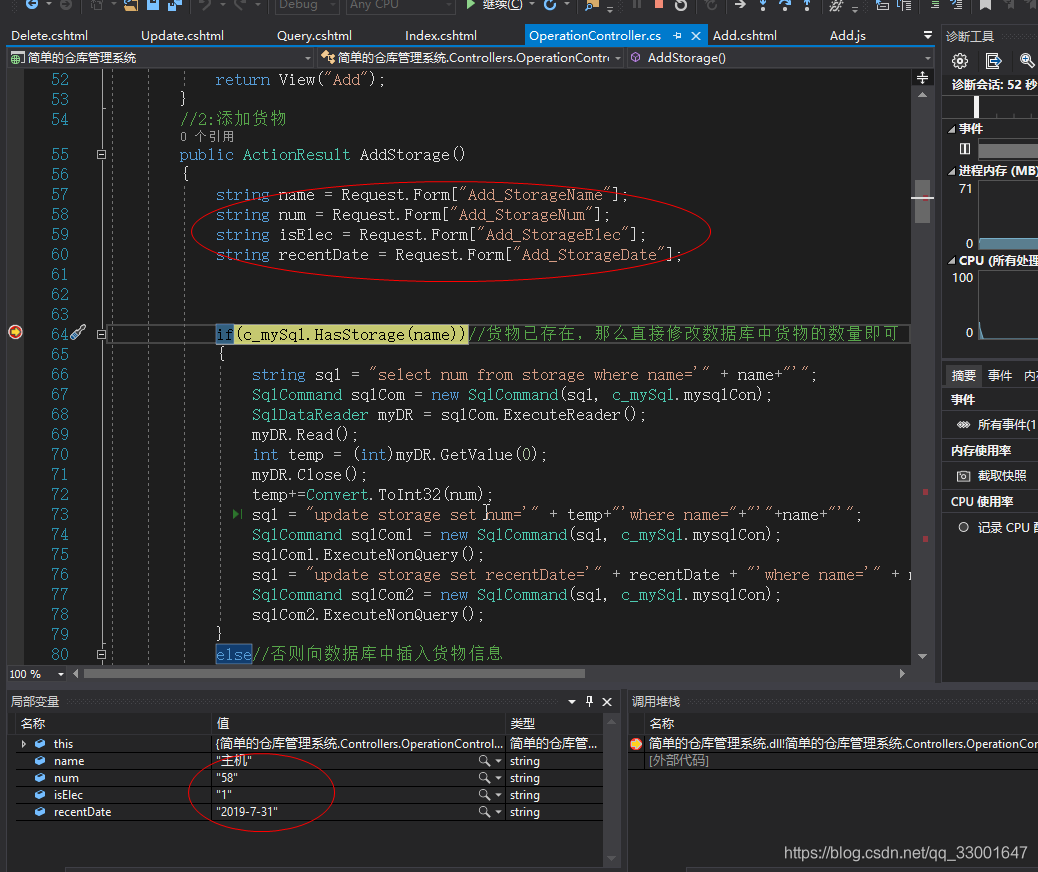This screenshot has height=872, width=1038.
Task: Open text visualizer for num variable
Action: pyautogui.click(x=485, y=778)
